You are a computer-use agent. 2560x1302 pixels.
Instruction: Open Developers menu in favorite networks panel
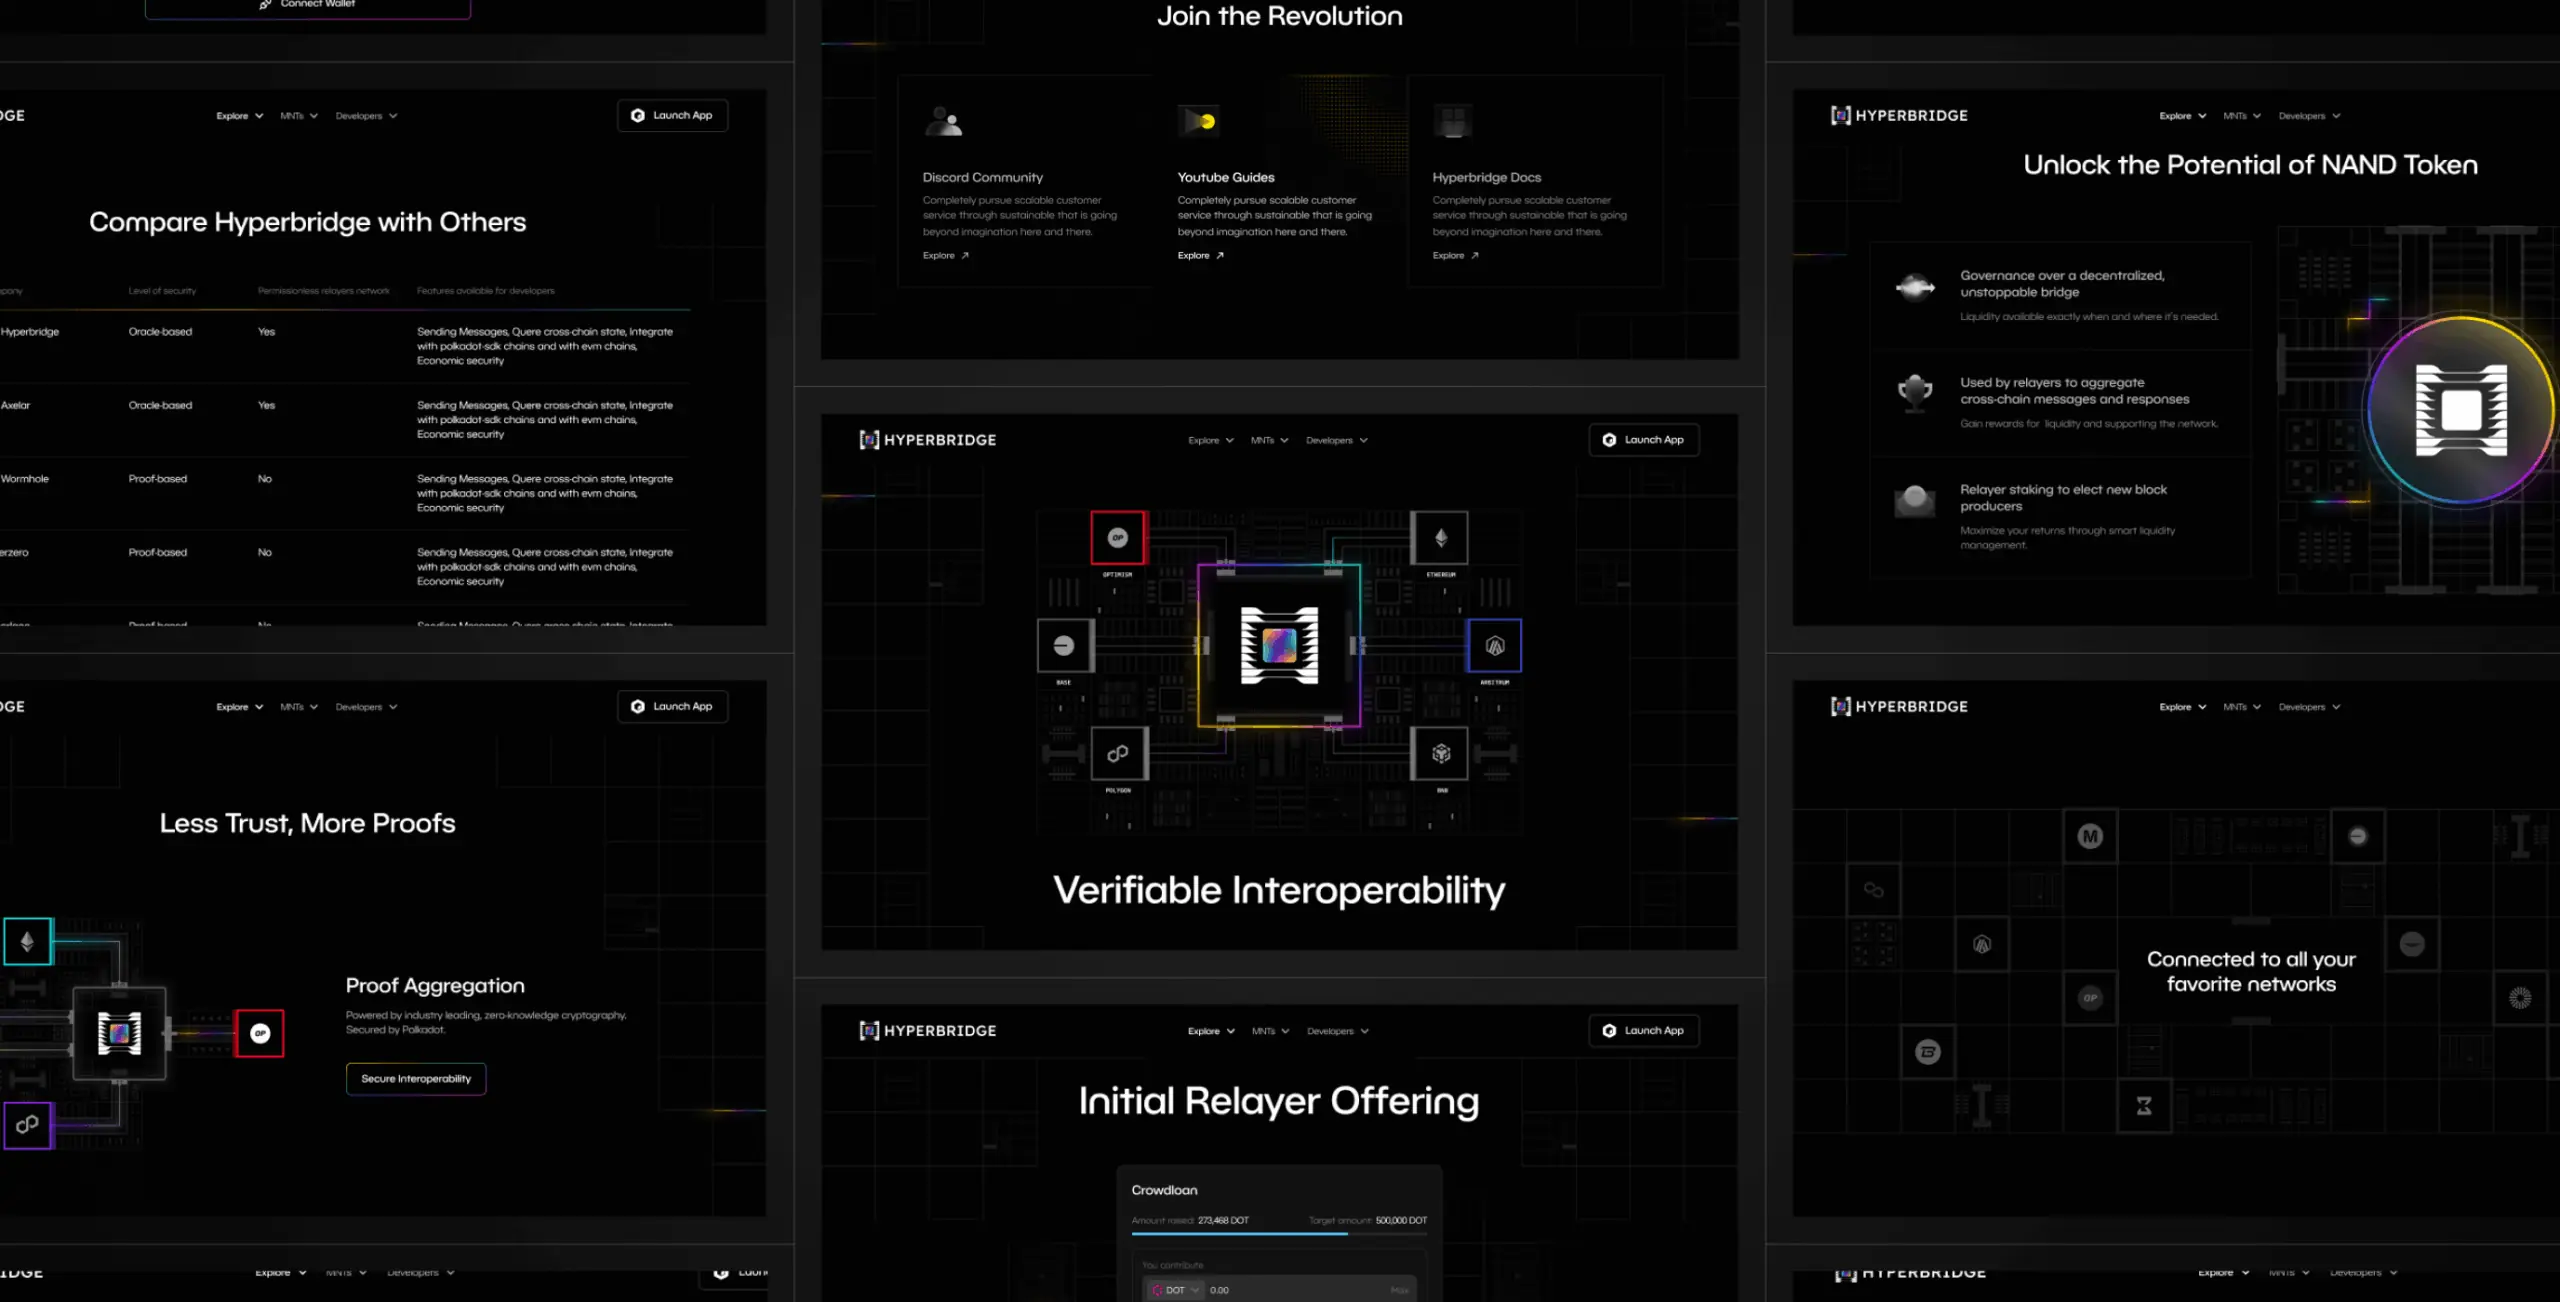(x=2310, y=707)
